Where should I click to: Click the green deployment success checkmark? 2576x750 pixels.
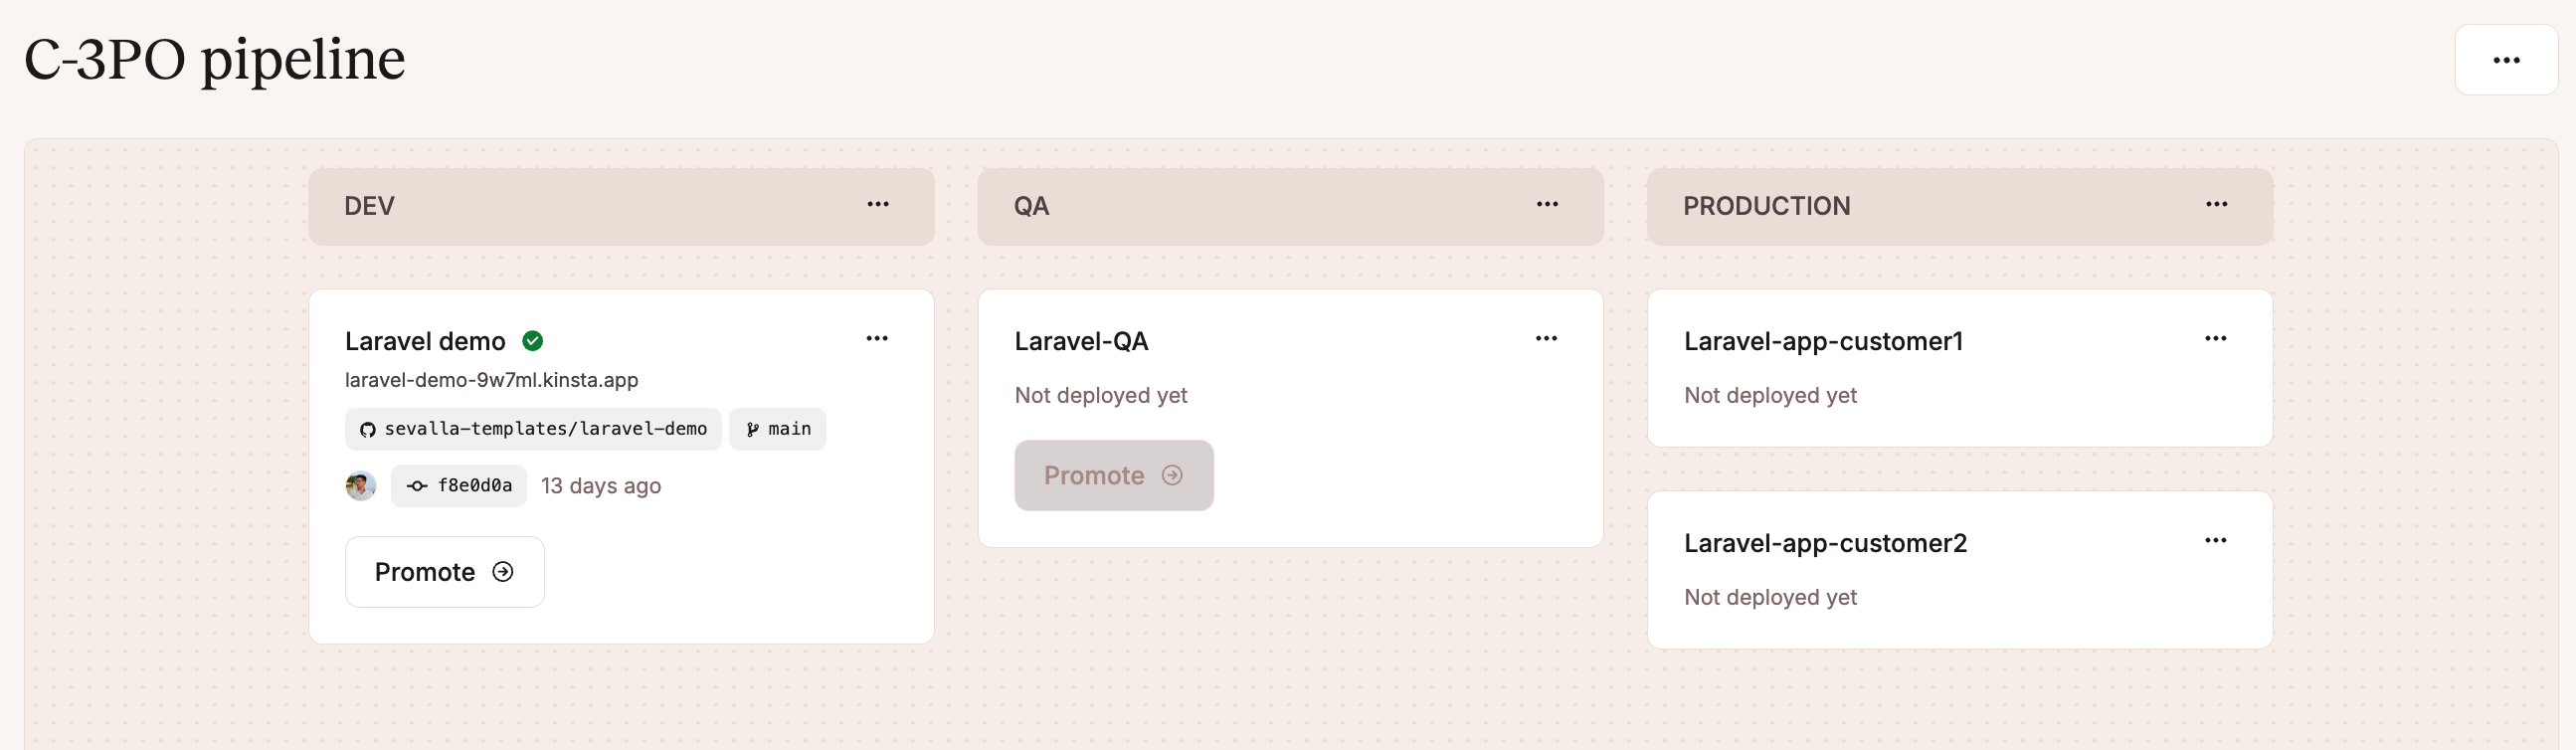pyautogui.click(x=533, y=341)
